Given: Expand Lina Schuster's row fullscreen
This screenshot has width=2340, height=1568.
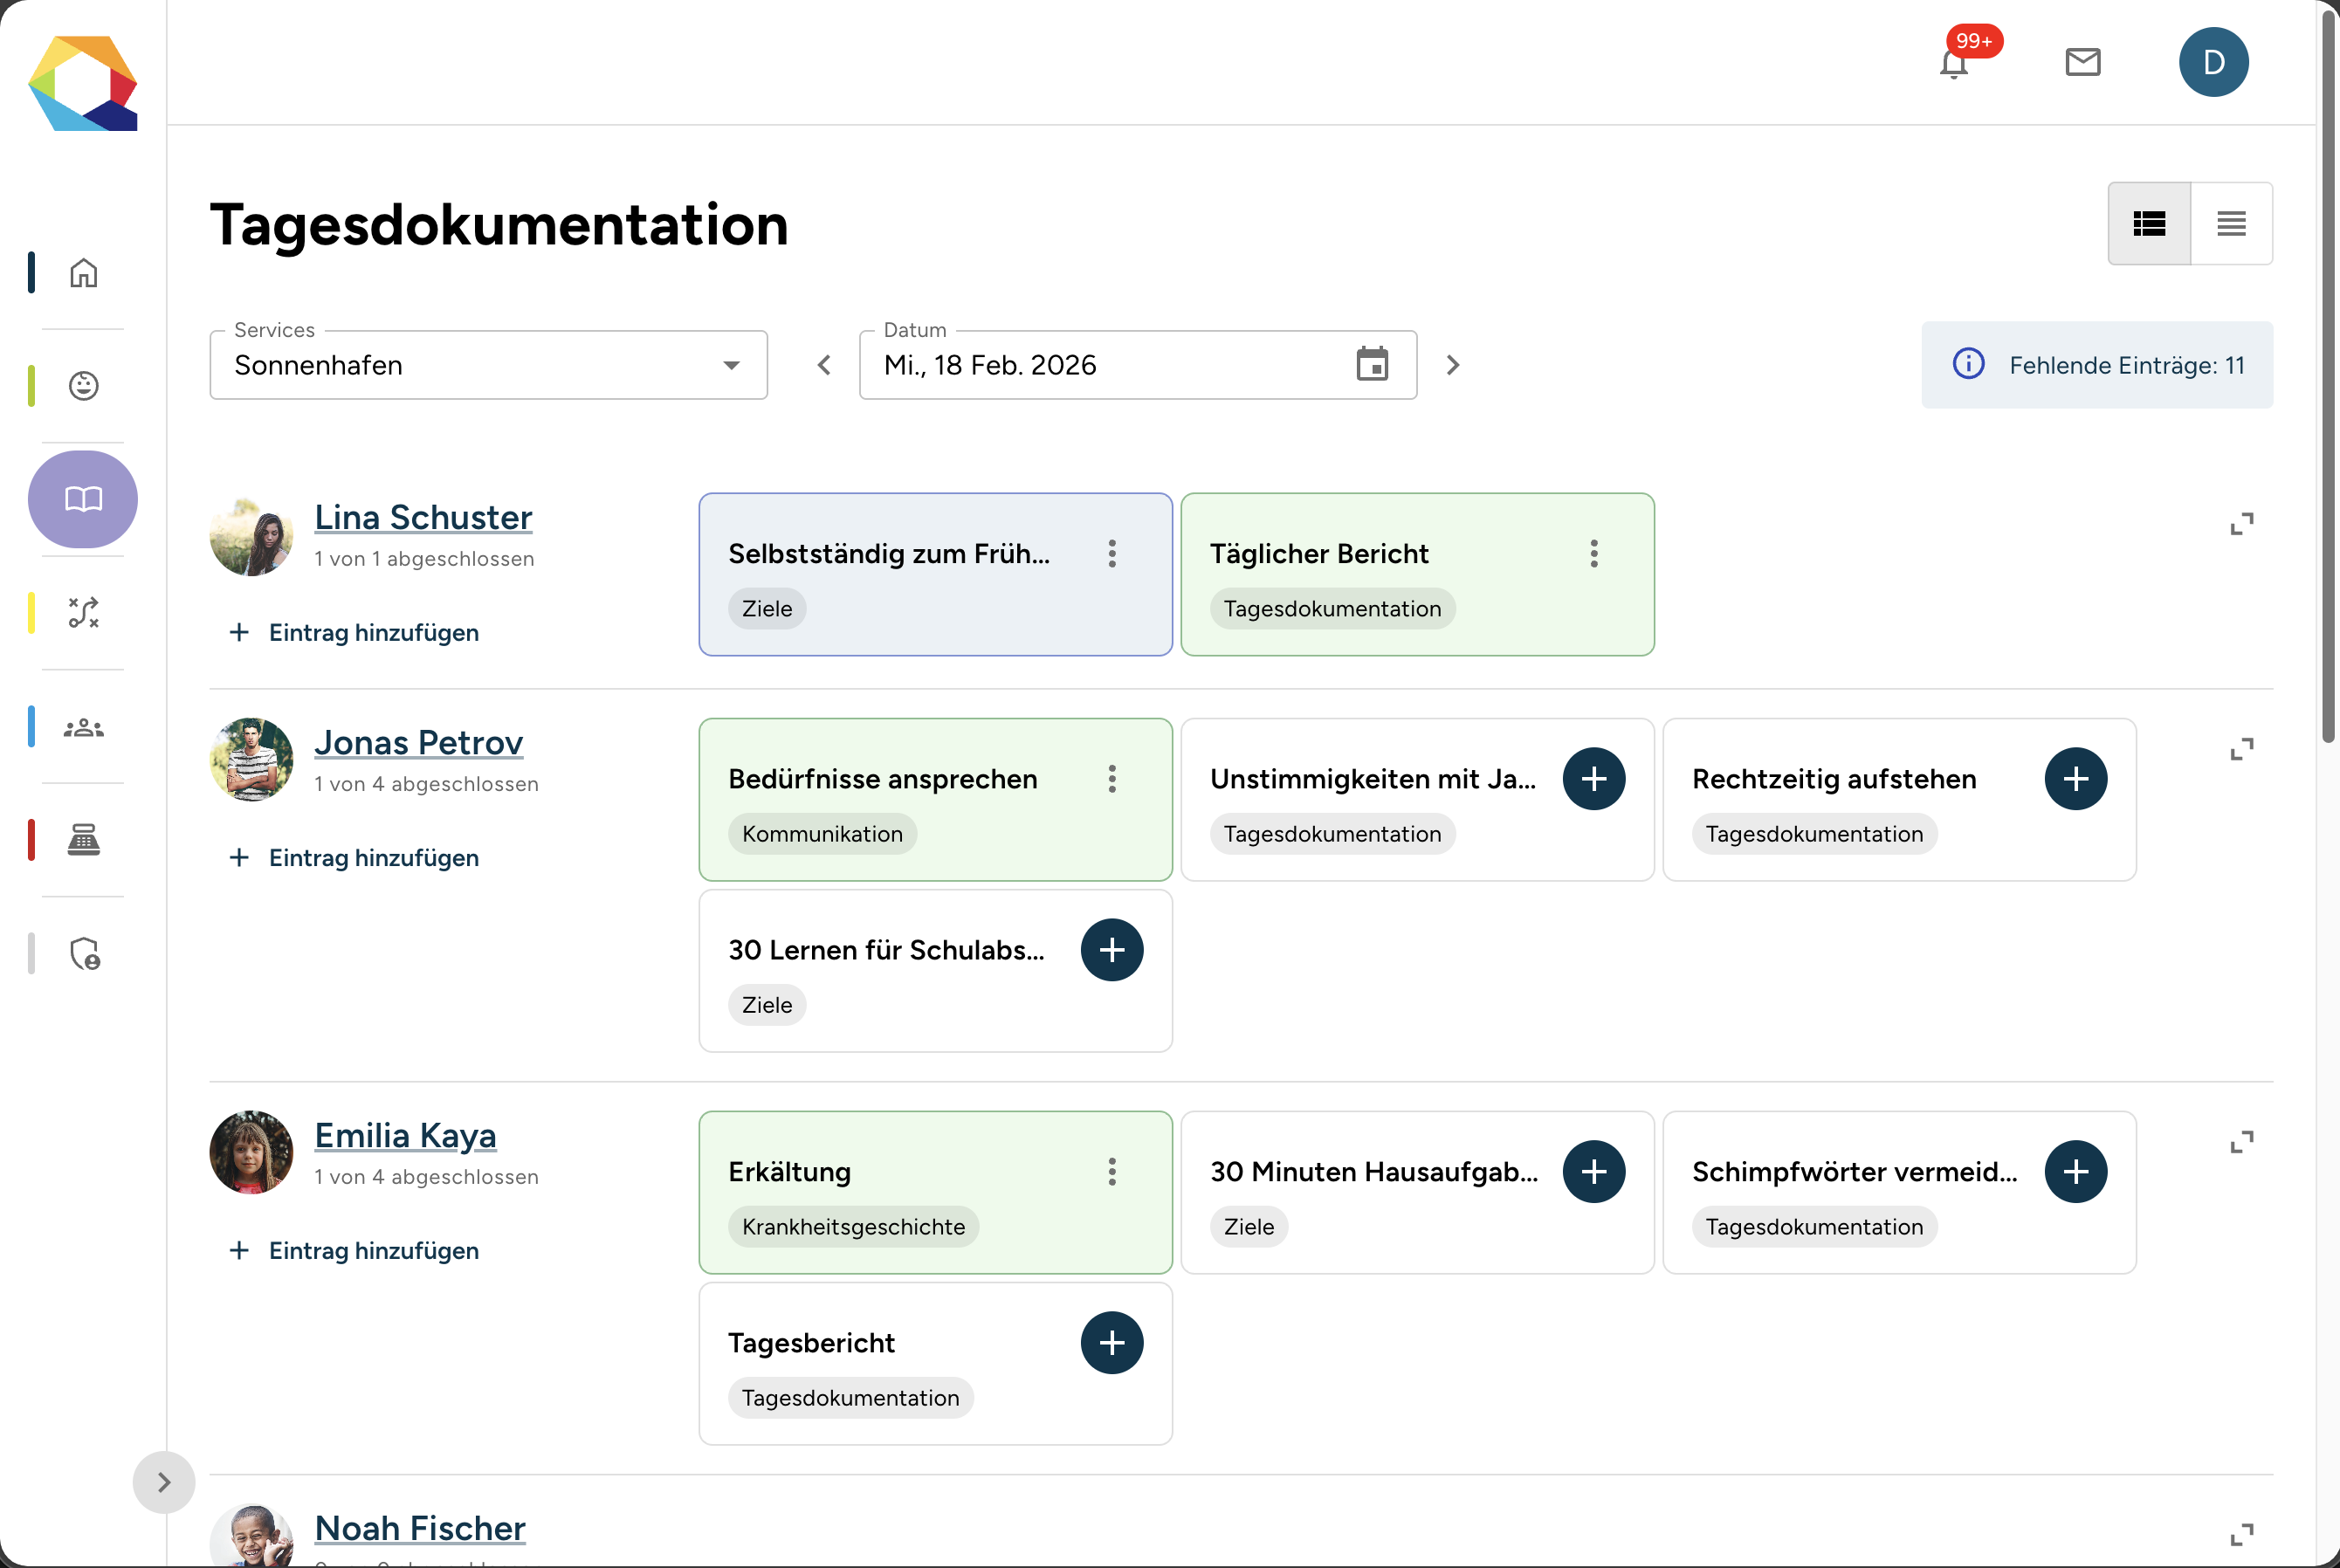Looking at the screenshot, I should (2242, 523).
